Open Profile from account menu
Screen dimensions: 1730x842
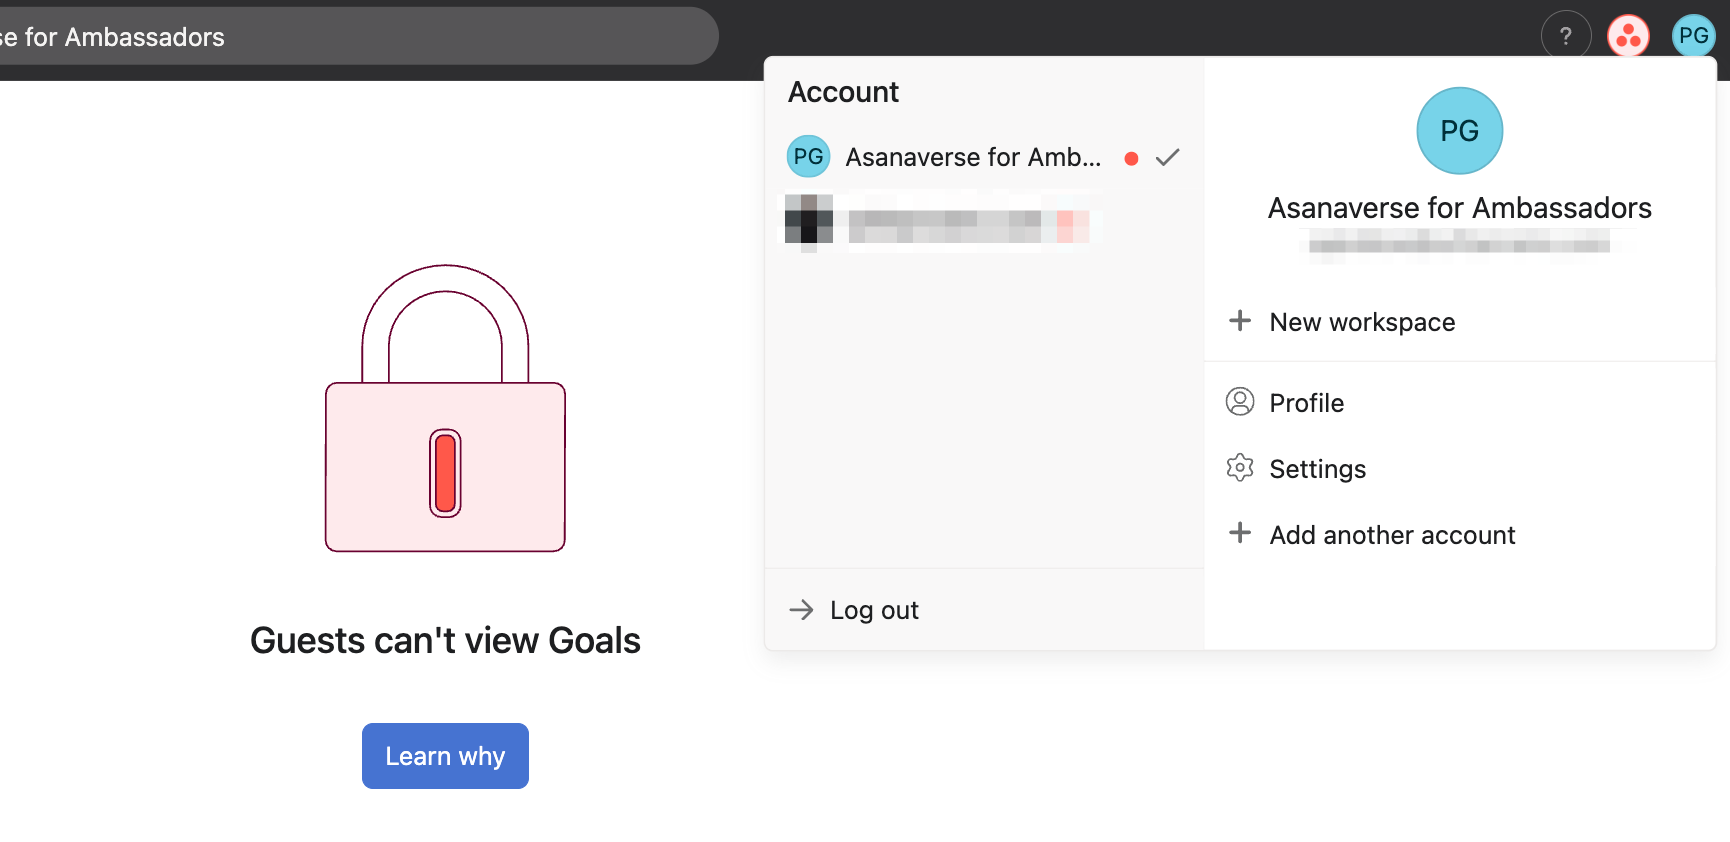(1306, 403)
